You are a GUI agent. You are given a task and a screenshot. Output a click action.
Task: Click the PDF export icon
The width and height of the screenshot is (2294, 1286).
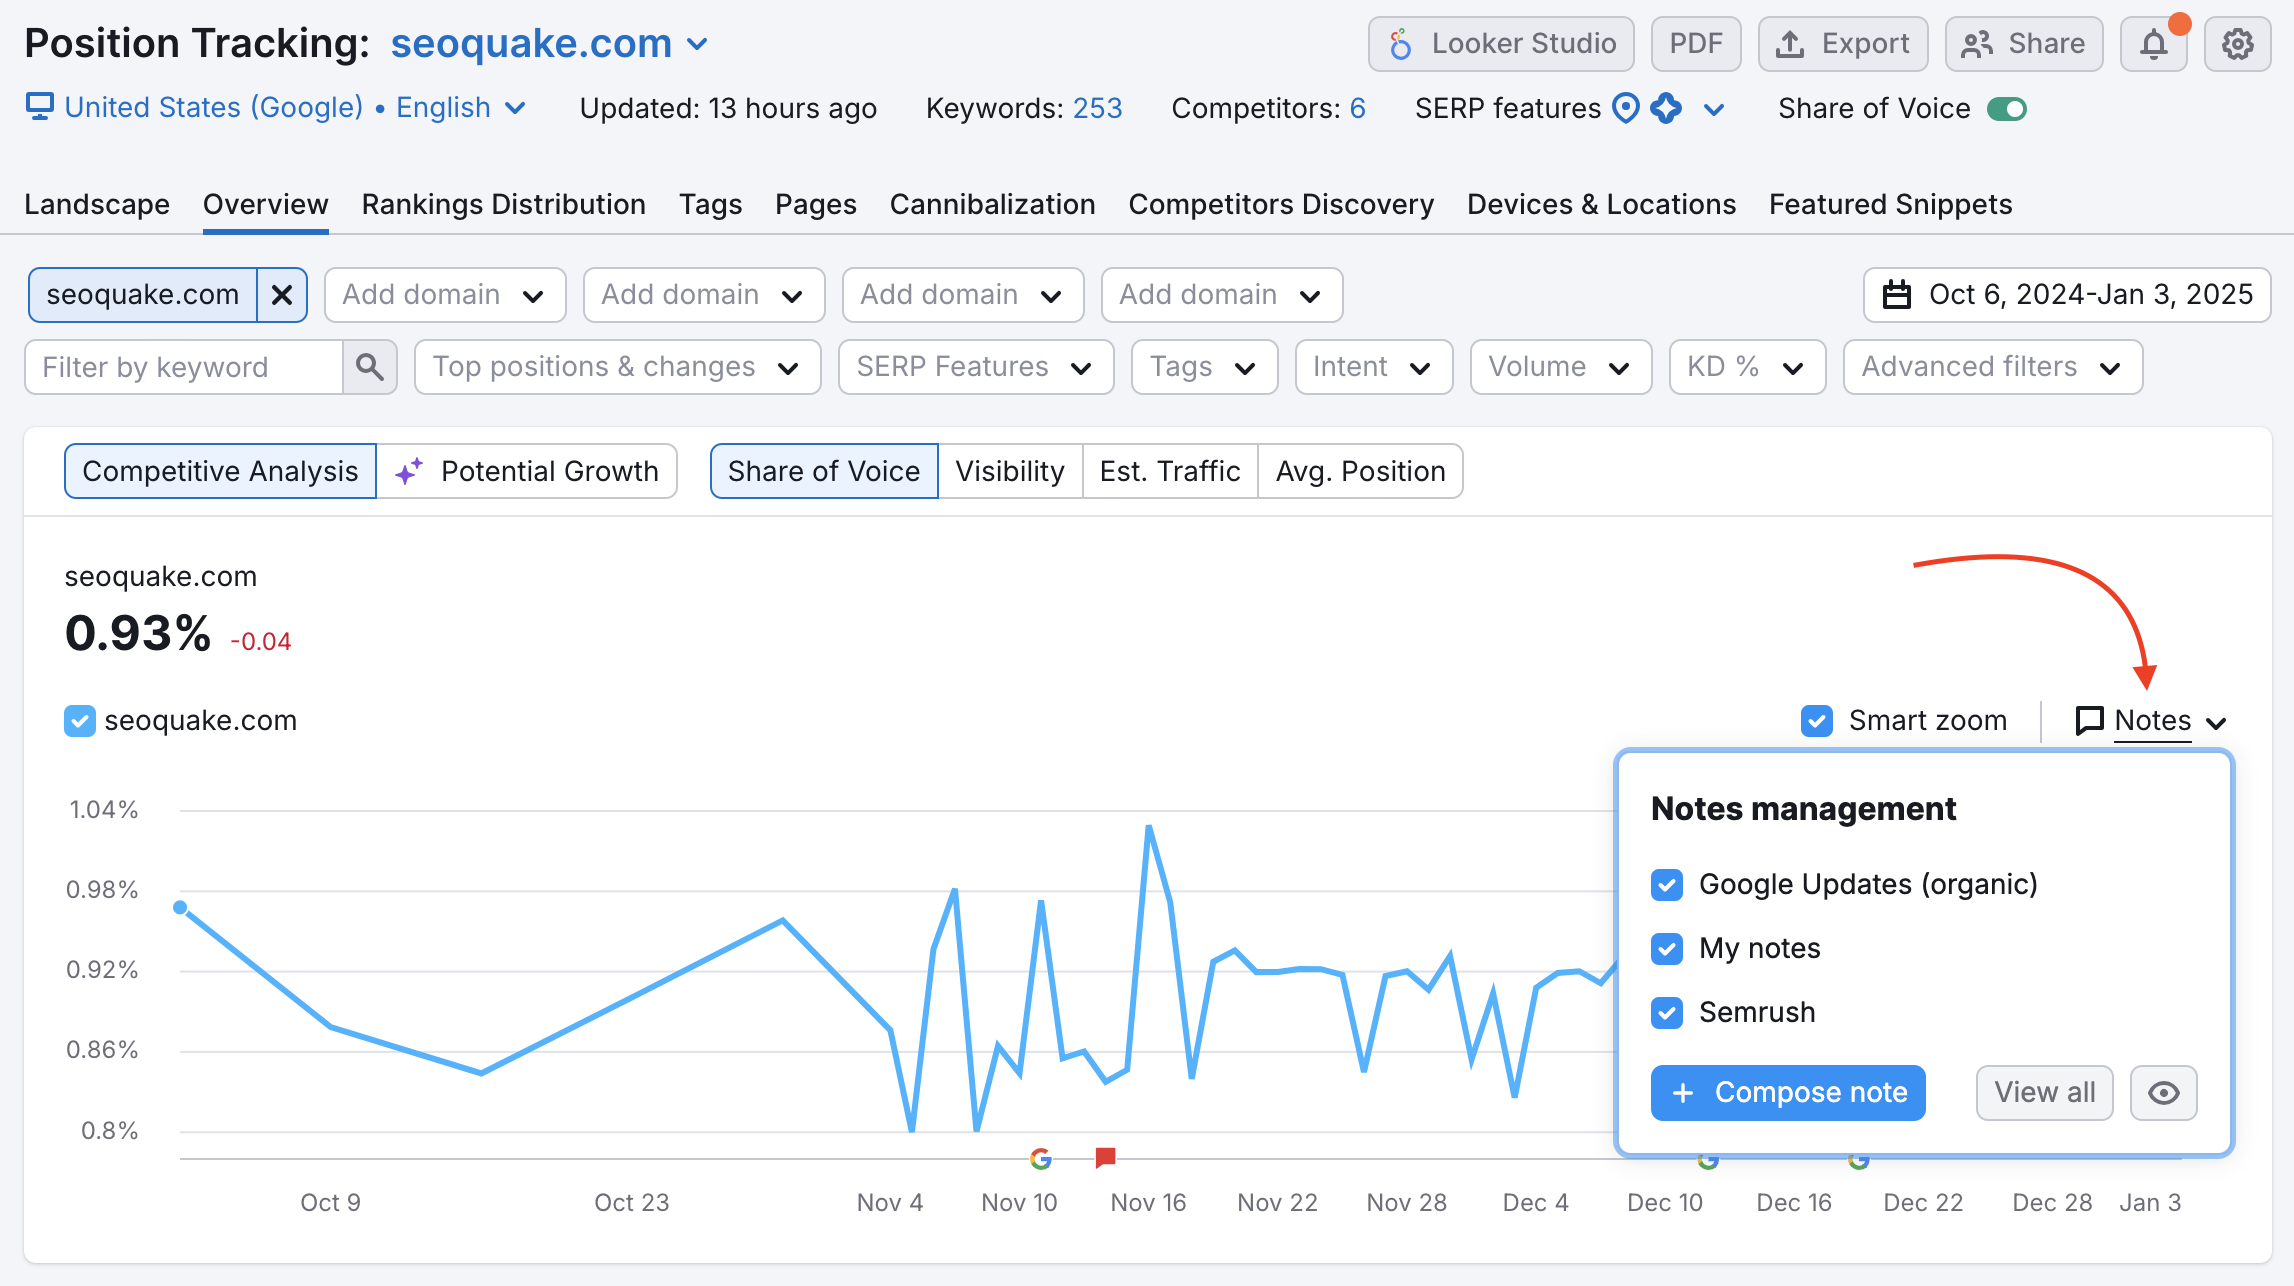(x=1694, y=43)
